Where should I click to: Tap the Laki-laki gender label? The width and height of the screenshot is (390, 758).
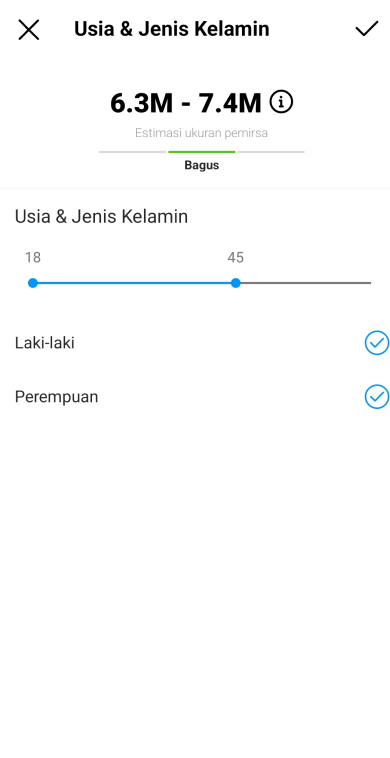tap(44, 343)
